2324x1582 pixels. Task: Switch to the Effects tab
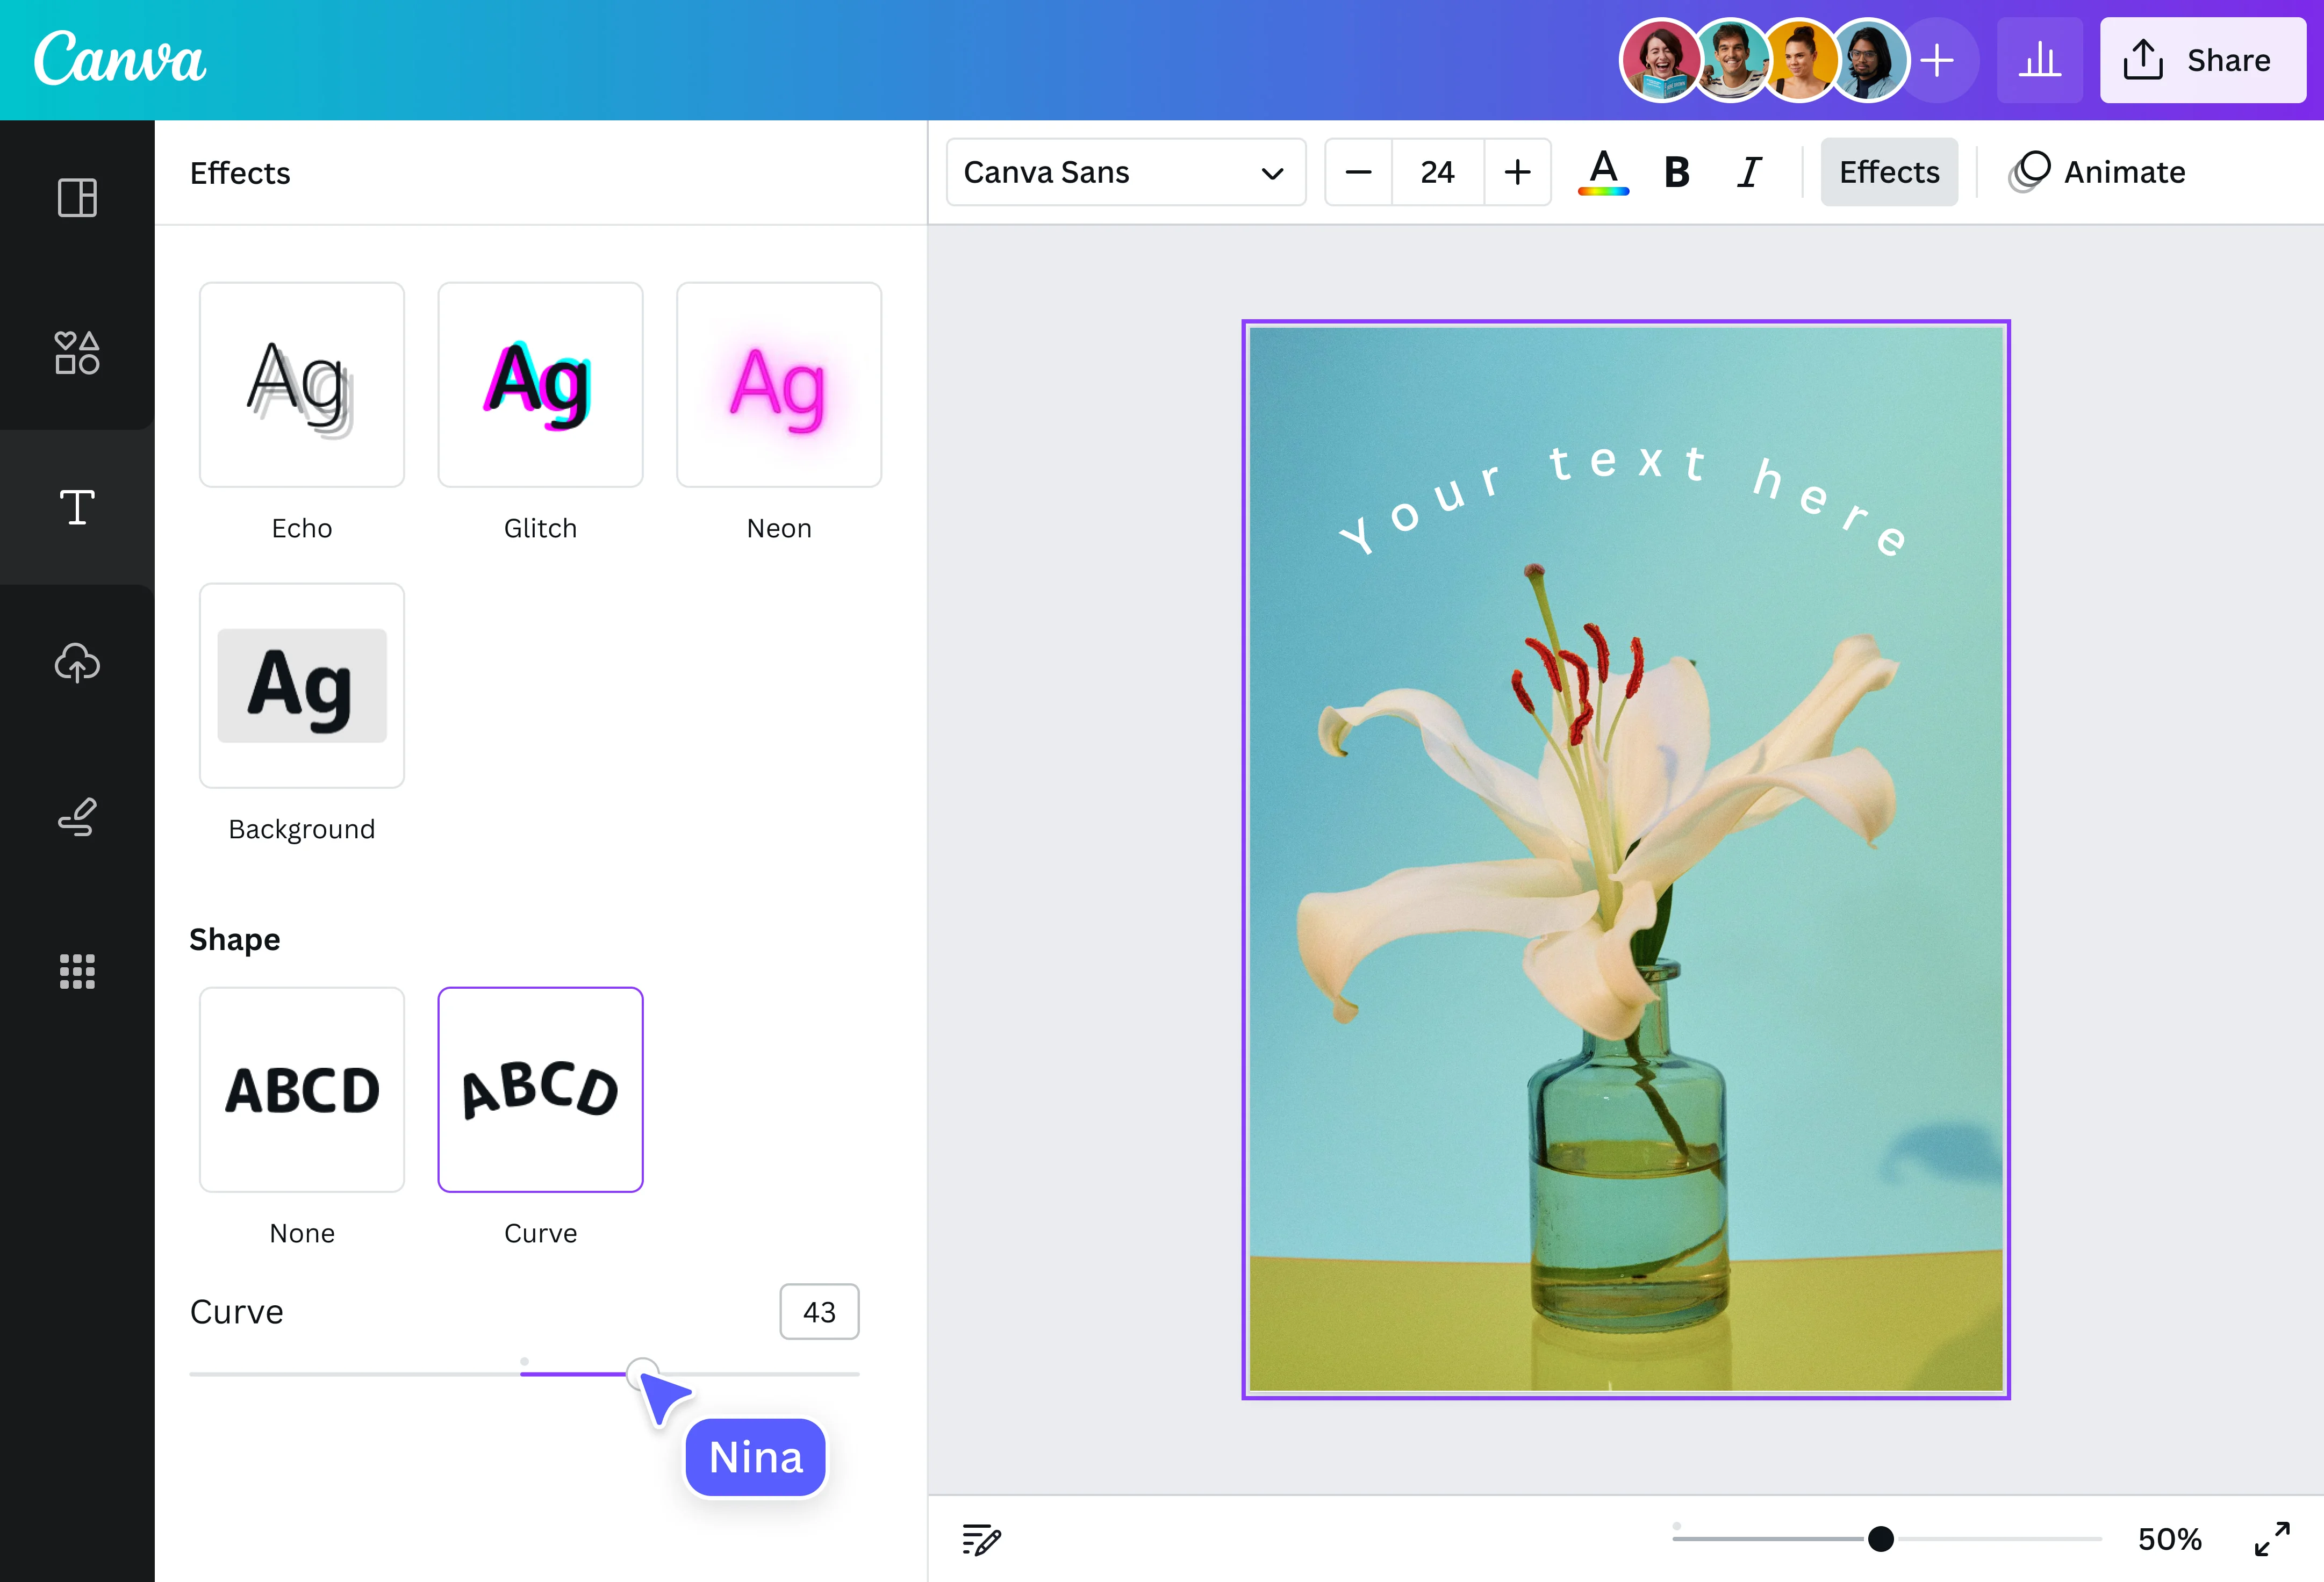1888,171
